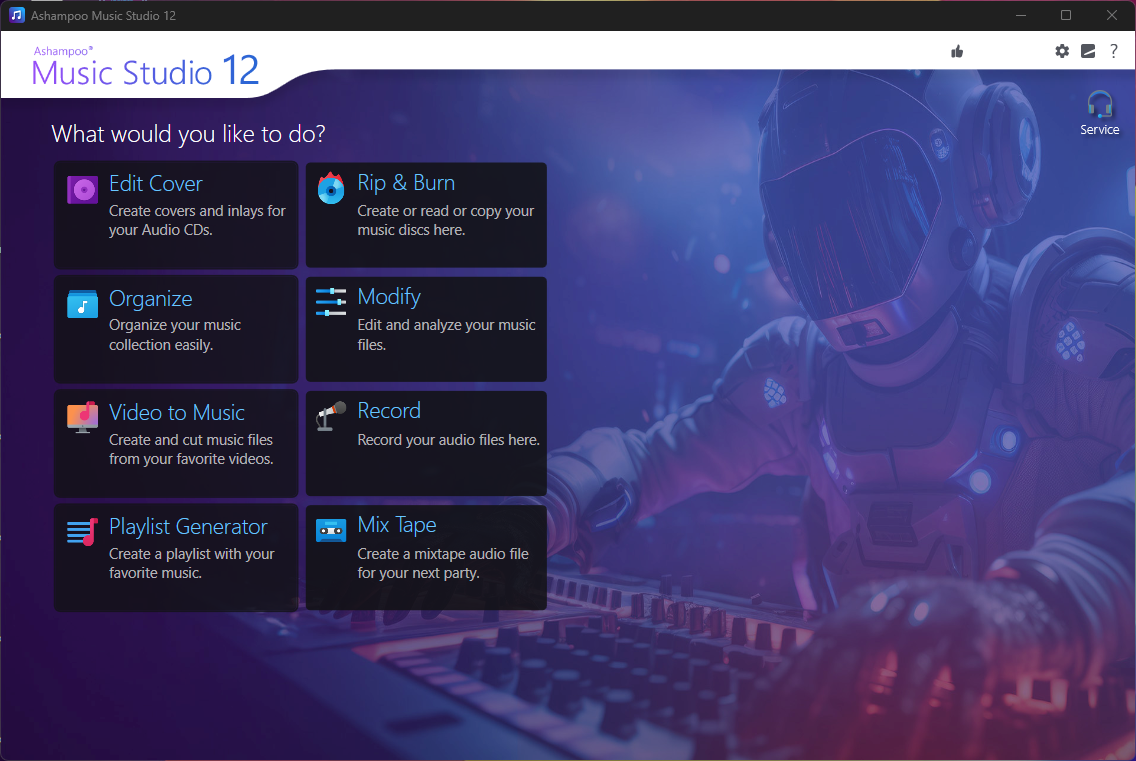The image size is (1136, 761).
Task: Click 'Organize your music collection easily.'
Action: click(x=175, y=335)
